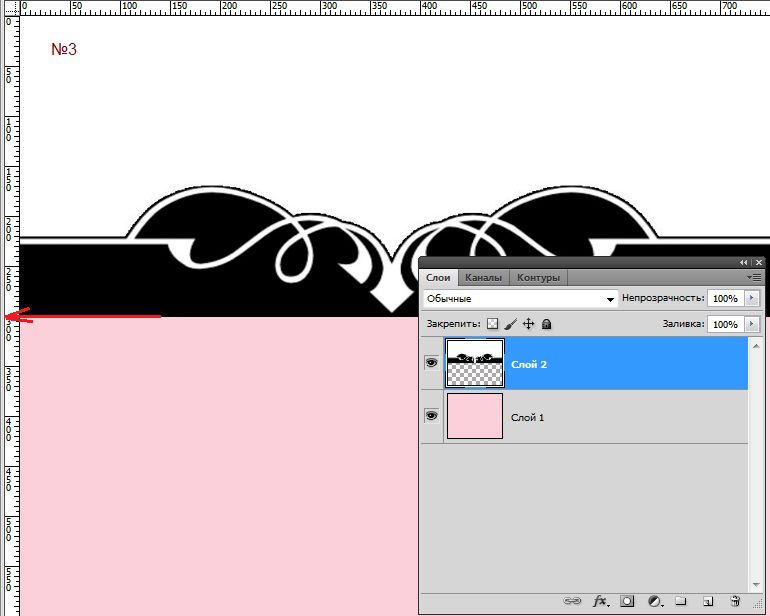
Task: Expand the Заливка fill slider arrow
Action: (x=752, y=324)
